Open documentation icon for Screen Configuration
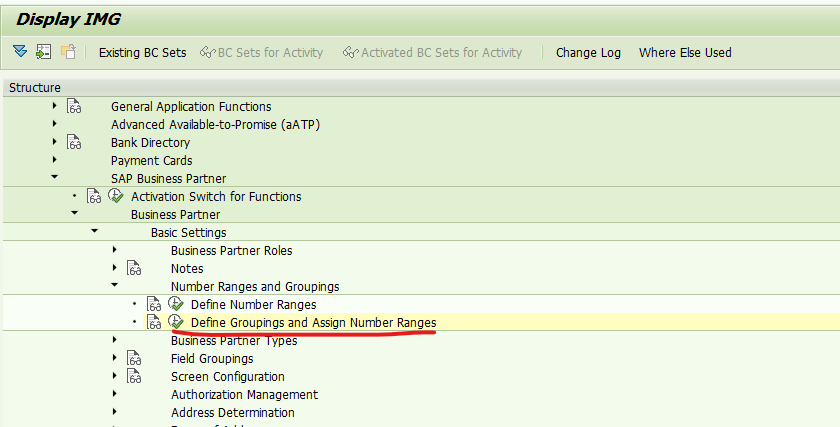This screenshot has width=840, height=427. pyautogui.click(x=134, y=376)
